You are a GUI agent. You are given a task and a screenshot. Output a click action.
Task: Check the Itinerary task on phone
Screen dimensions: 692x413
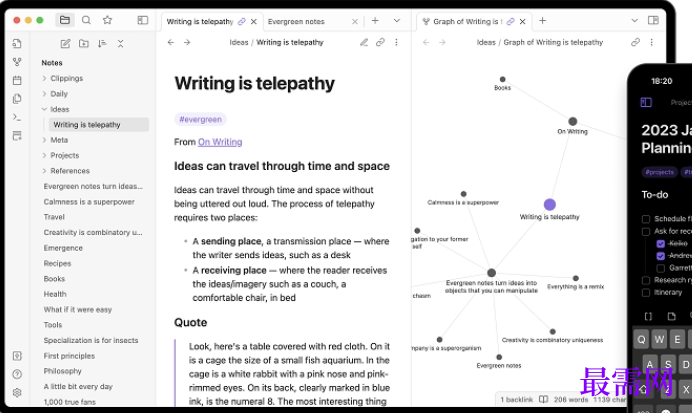pos(646,293)
